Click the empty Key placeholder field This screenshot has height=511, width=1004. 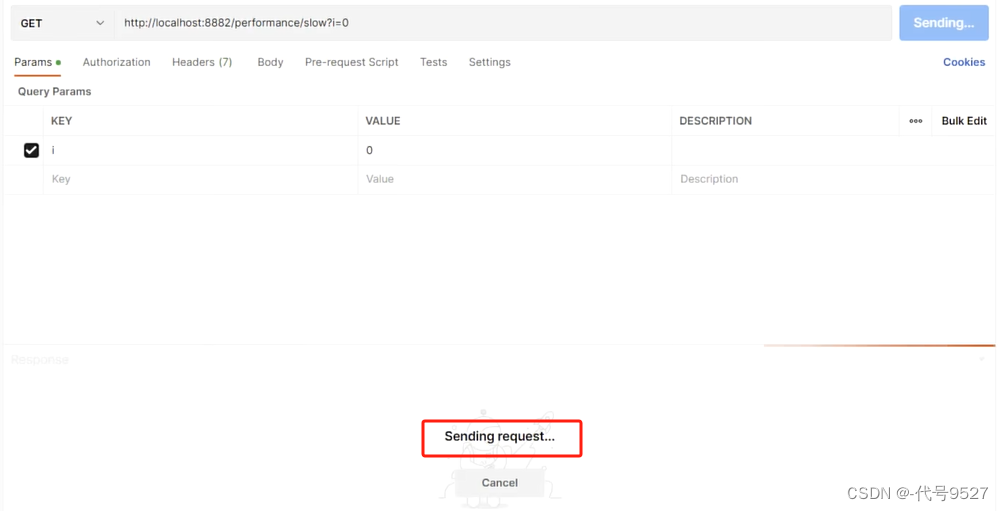click(x=200, y=179)
